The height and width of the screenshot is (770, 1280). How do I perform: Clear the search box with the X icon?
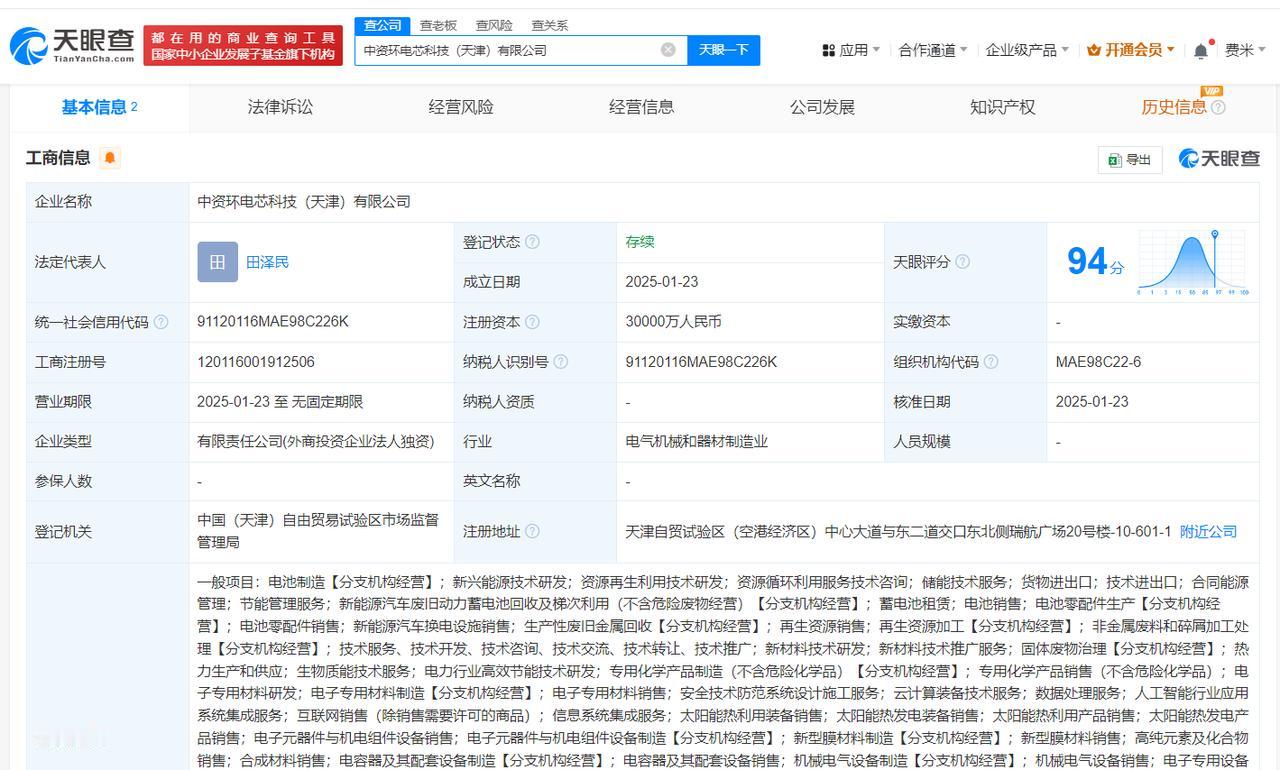668,50
